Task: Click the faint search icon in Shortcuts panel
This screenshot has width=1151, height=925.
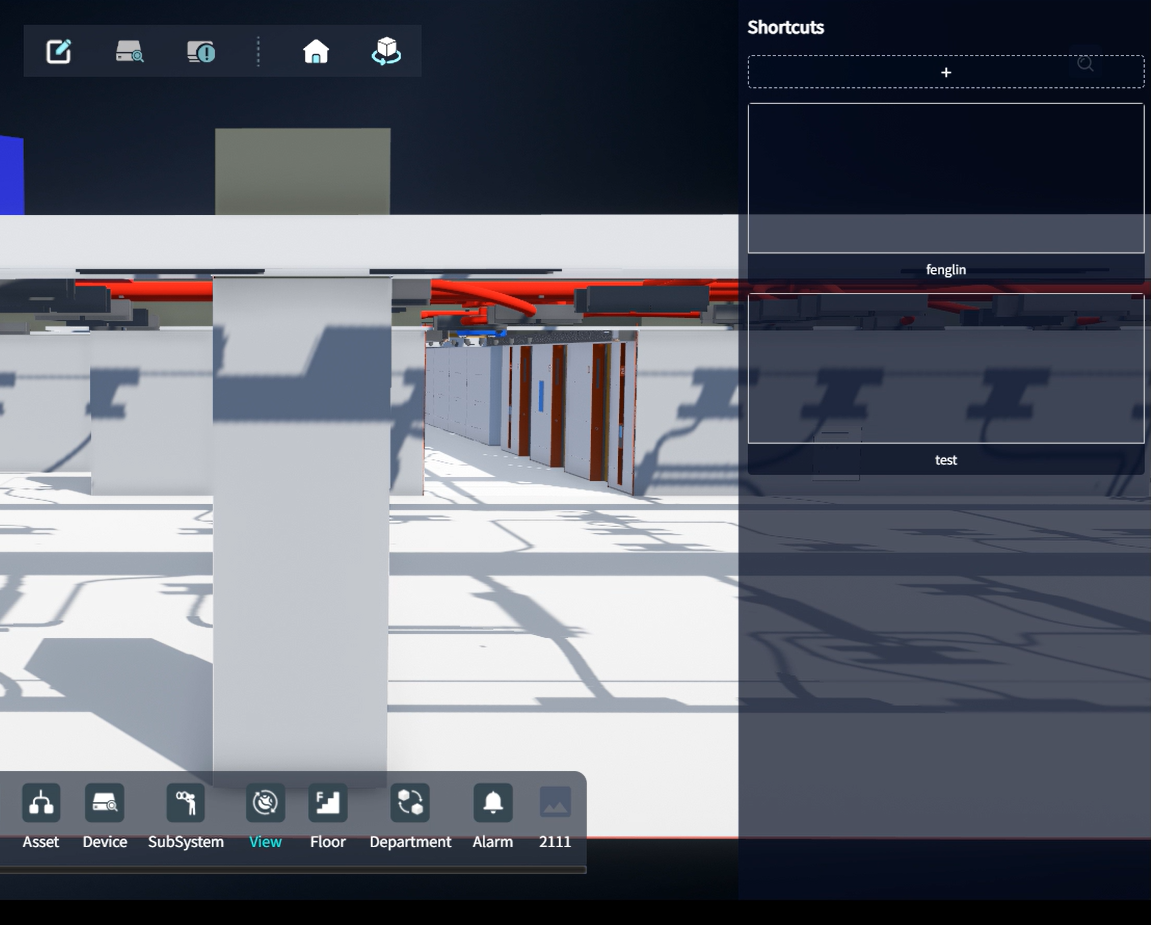Action: (x=1085, y=64)
